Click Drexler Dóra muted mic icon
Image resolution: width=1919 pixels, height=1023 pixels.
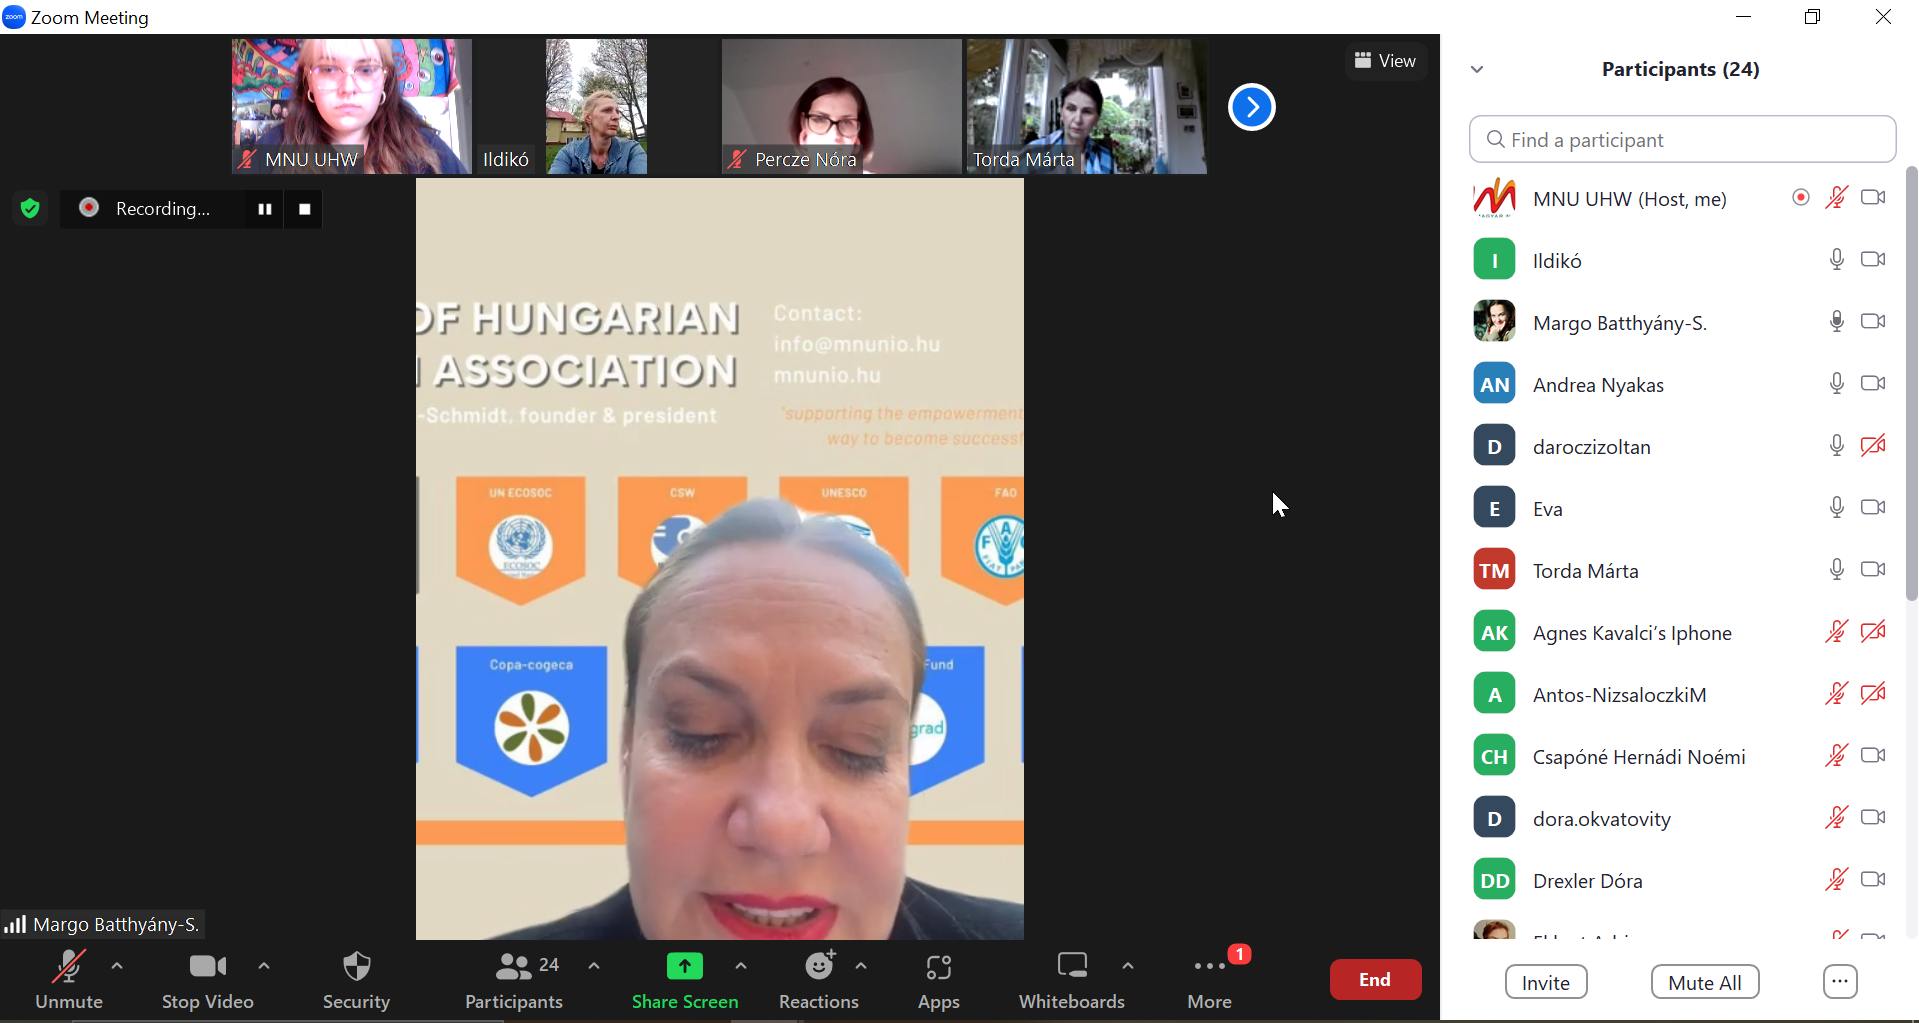point(1836,880)
